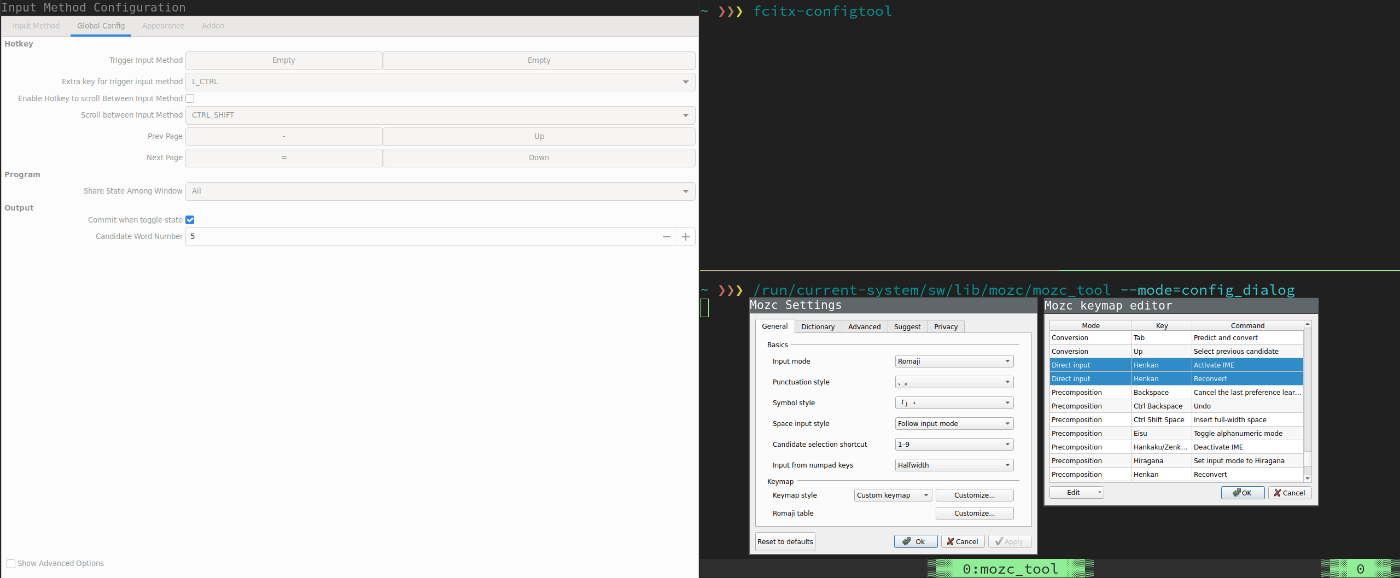This screenshot has width=1400, height=578.
Task: Increase Candidate Word Number with plus icon
Action: (x=686, y=237)
